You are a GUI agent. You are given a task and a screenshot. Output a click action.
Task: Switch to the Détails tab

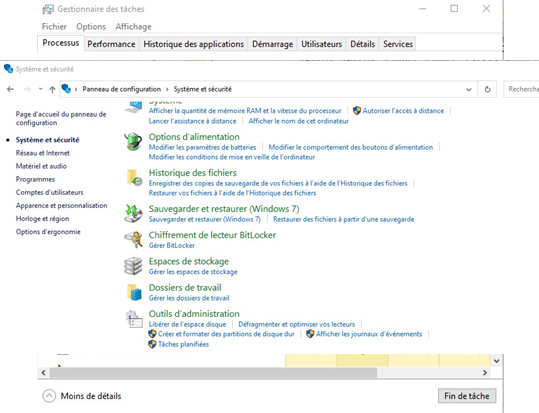[x=362, y=44]
